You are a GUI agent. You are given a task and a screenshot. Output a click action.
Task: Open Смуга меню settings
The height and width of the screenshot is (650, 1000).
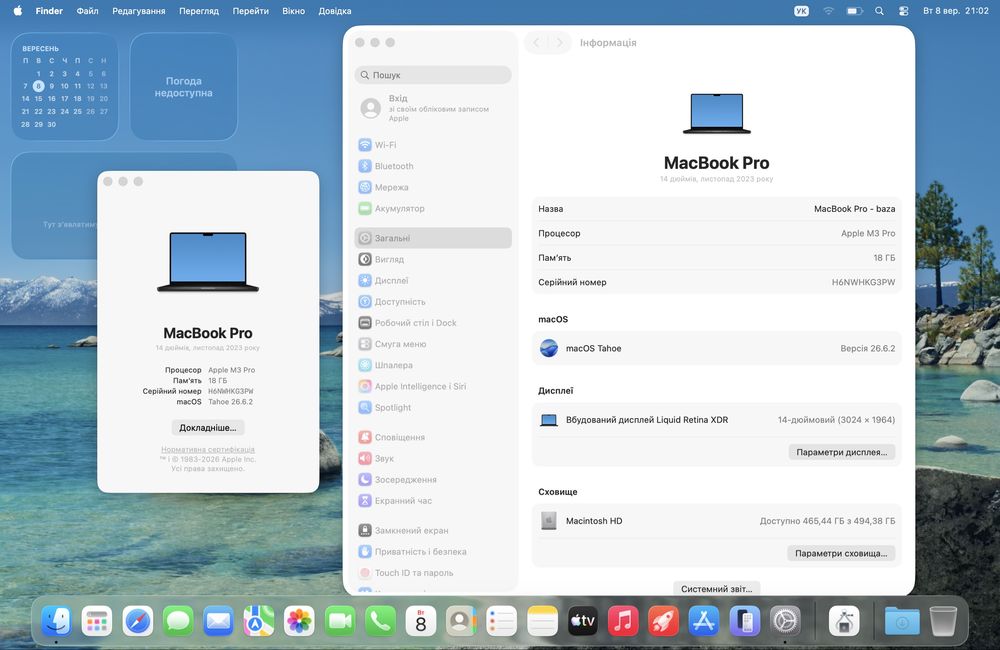[433, 344]
